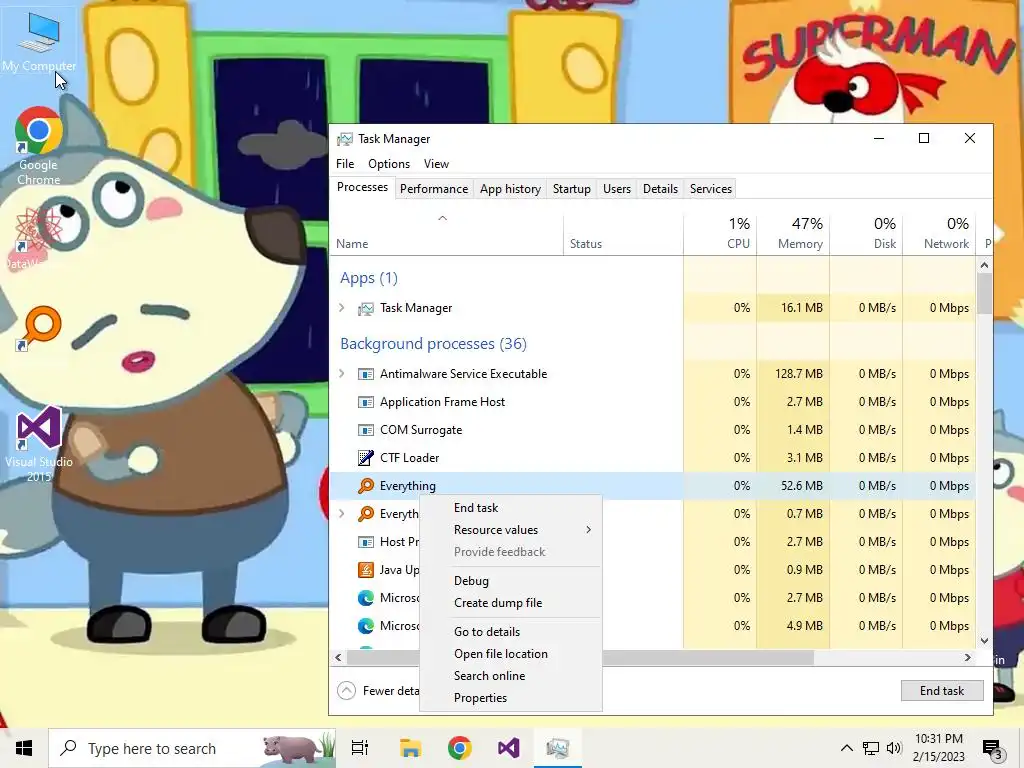Click the Host Process row icon
This screenshot has height=768, width=1024.
click(366, 542)
